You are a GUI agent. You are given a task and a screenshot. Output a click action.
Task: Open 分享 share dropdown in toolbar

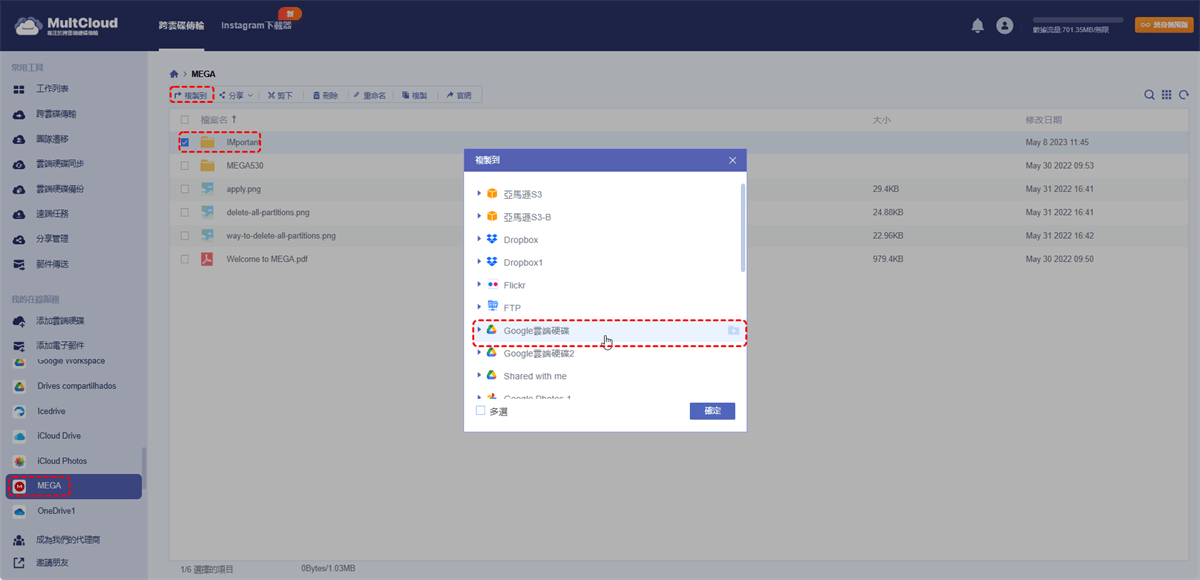tap(236, 95)
